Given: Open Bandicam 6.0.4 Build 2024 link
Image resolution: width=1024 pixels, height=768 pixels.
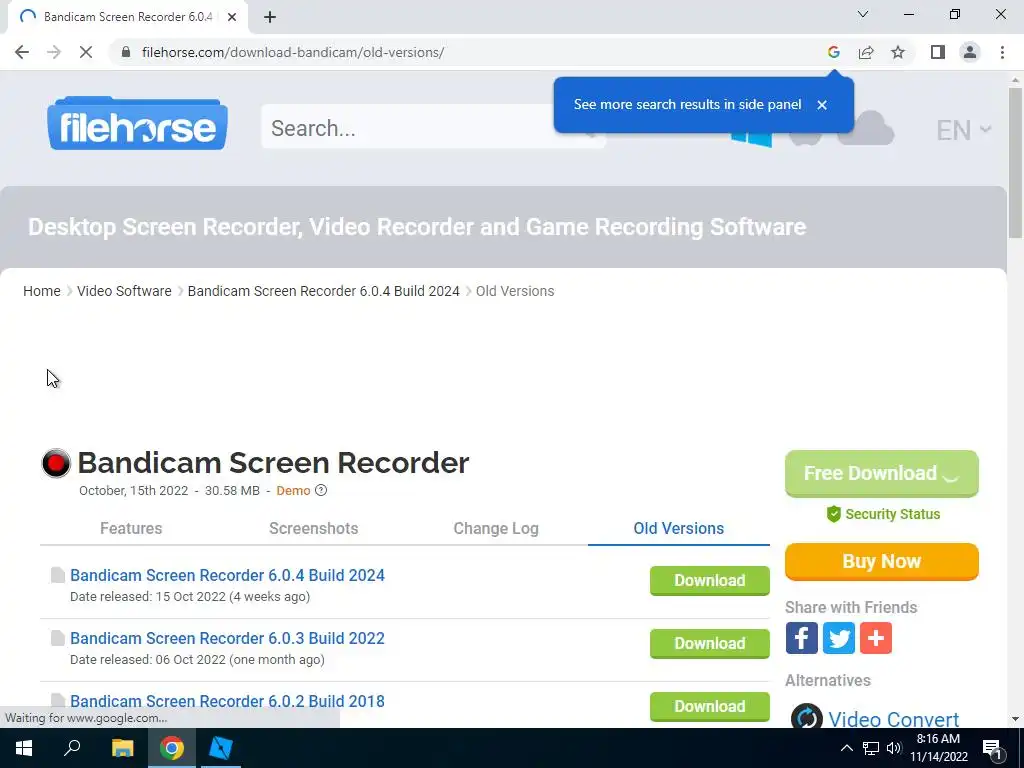Looking at the screenshot, I should (x=227, y=575).
